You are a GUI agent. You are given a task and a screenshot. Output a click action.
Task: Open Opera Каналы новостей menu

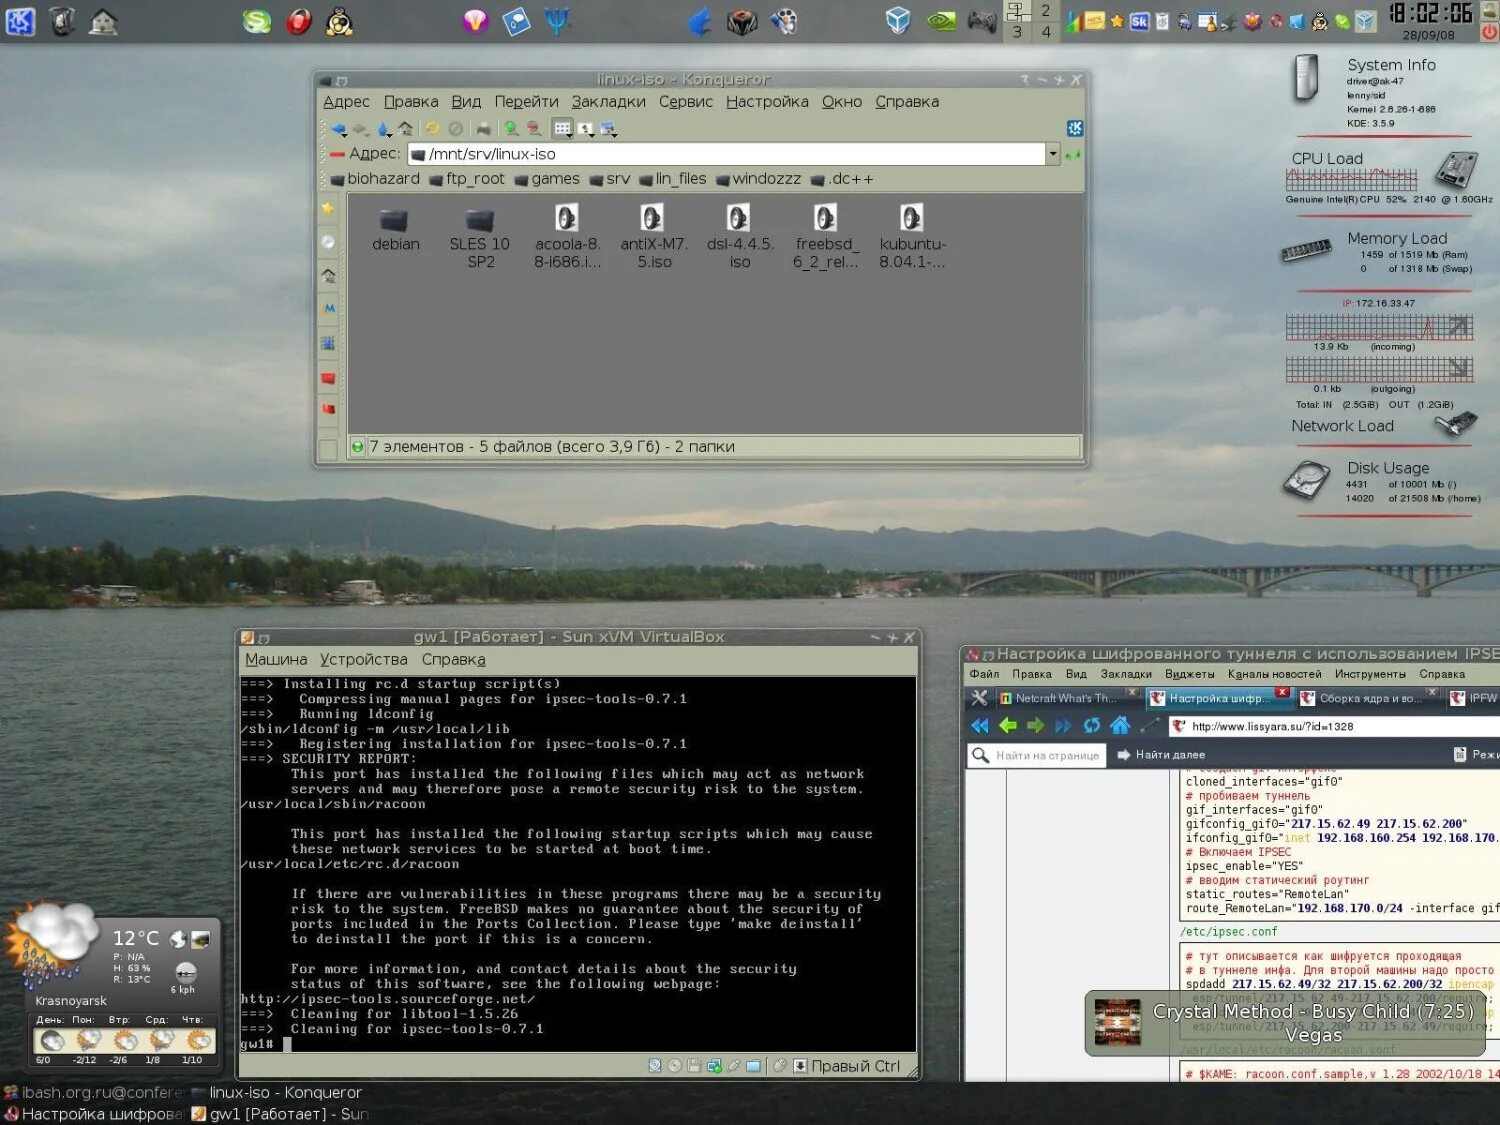pos(1274,674)
